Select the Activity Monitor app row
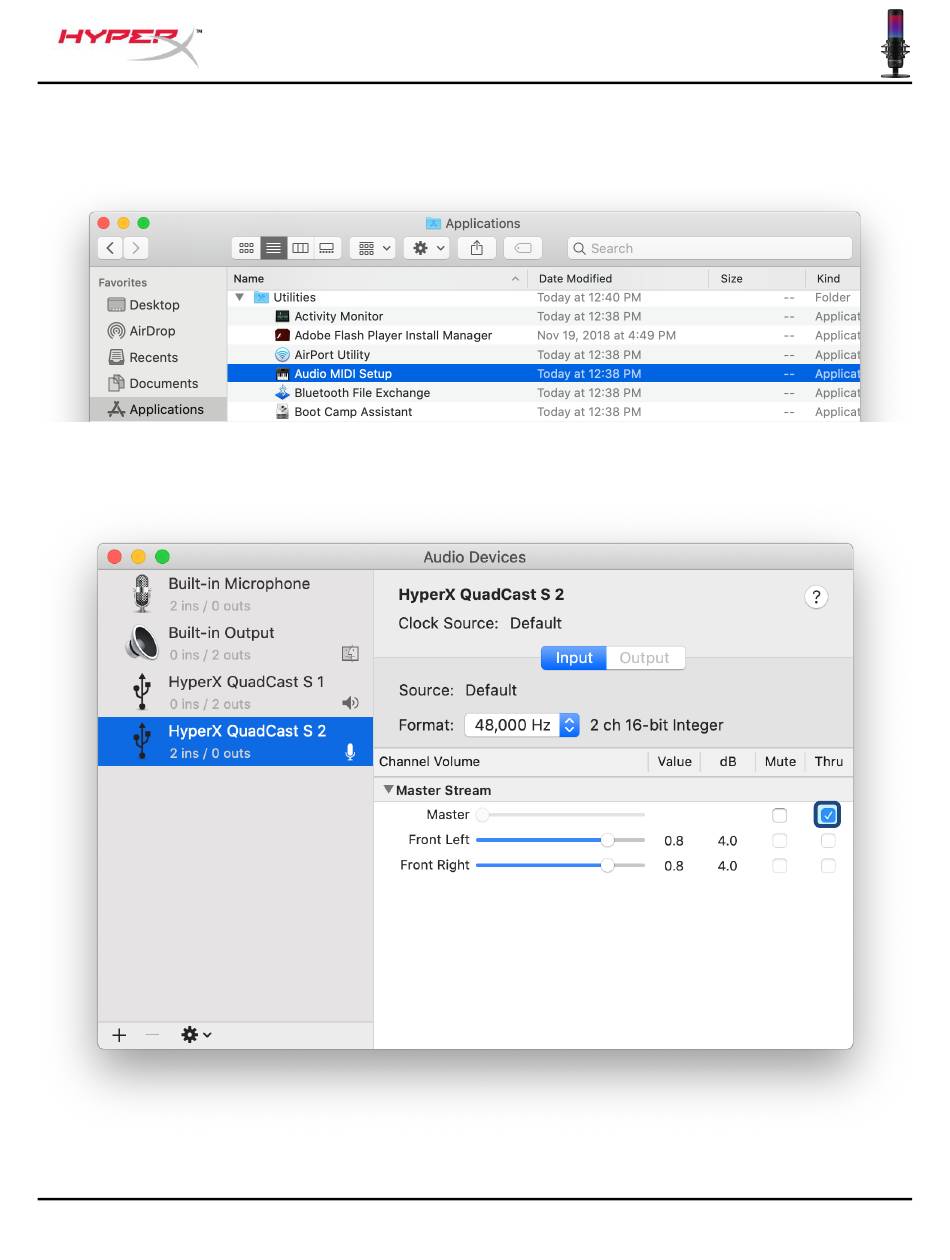This screenshot has width=950, height=1260. click(544, 316)
